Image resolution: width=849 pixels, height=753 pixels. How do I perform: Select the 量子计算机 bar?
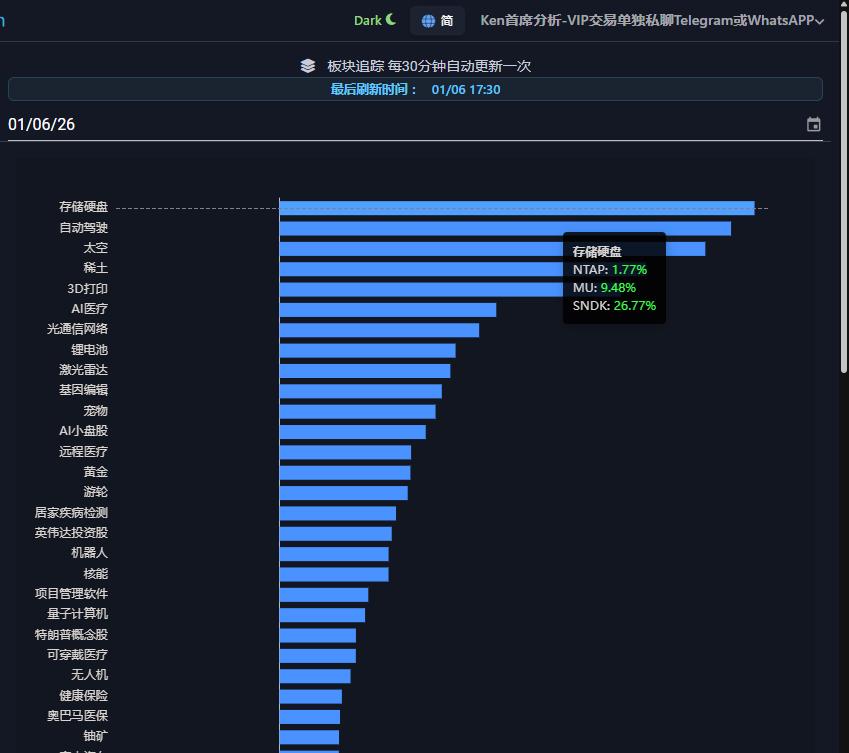click(x=321, y=614)
